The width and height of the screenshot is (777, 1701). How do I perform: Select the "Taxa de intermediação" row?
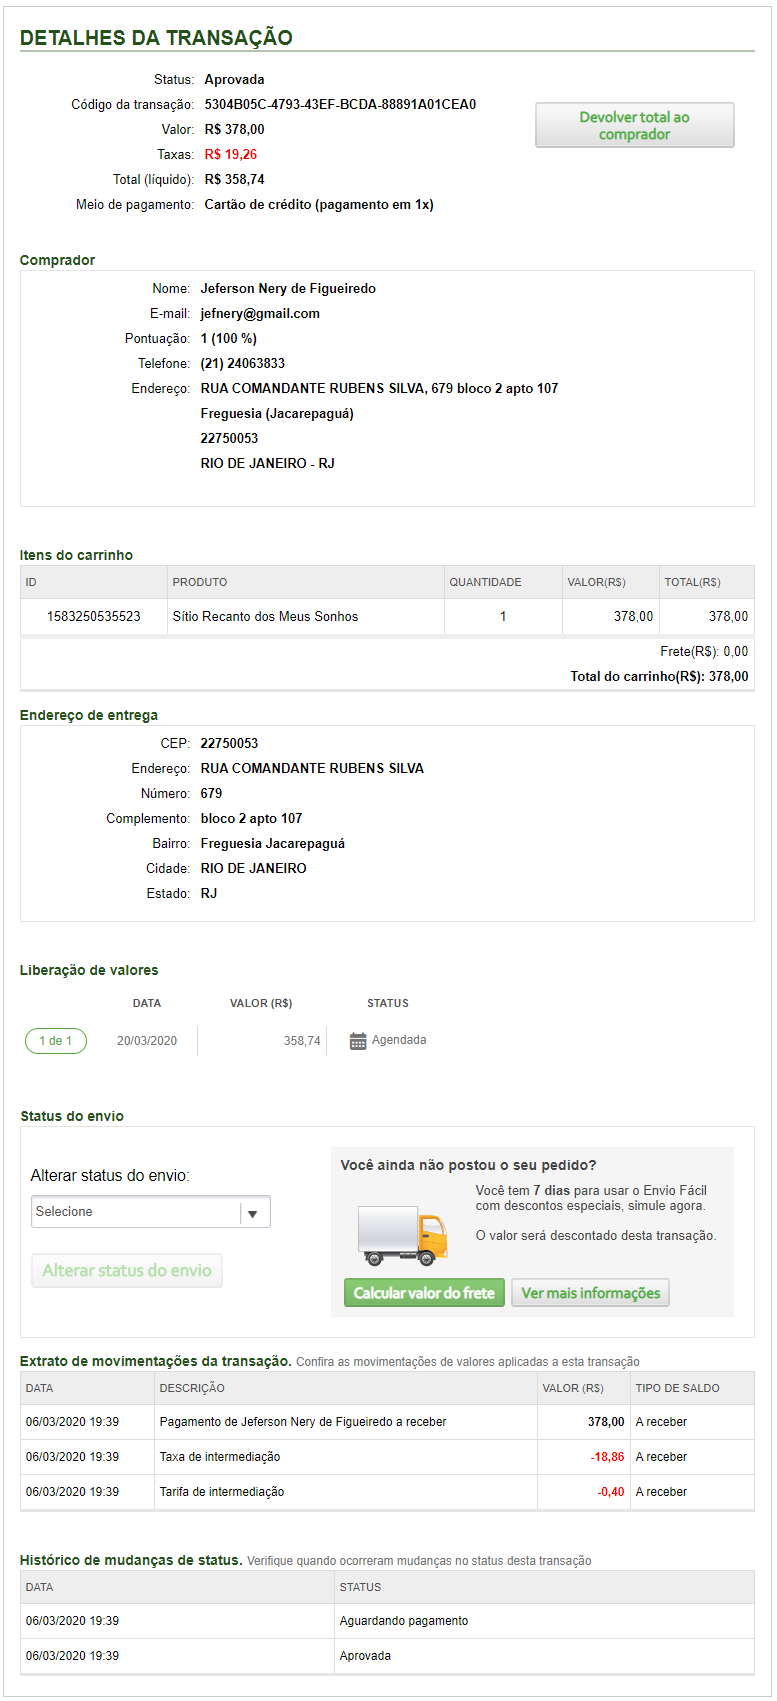click(x=220, y=1457)
